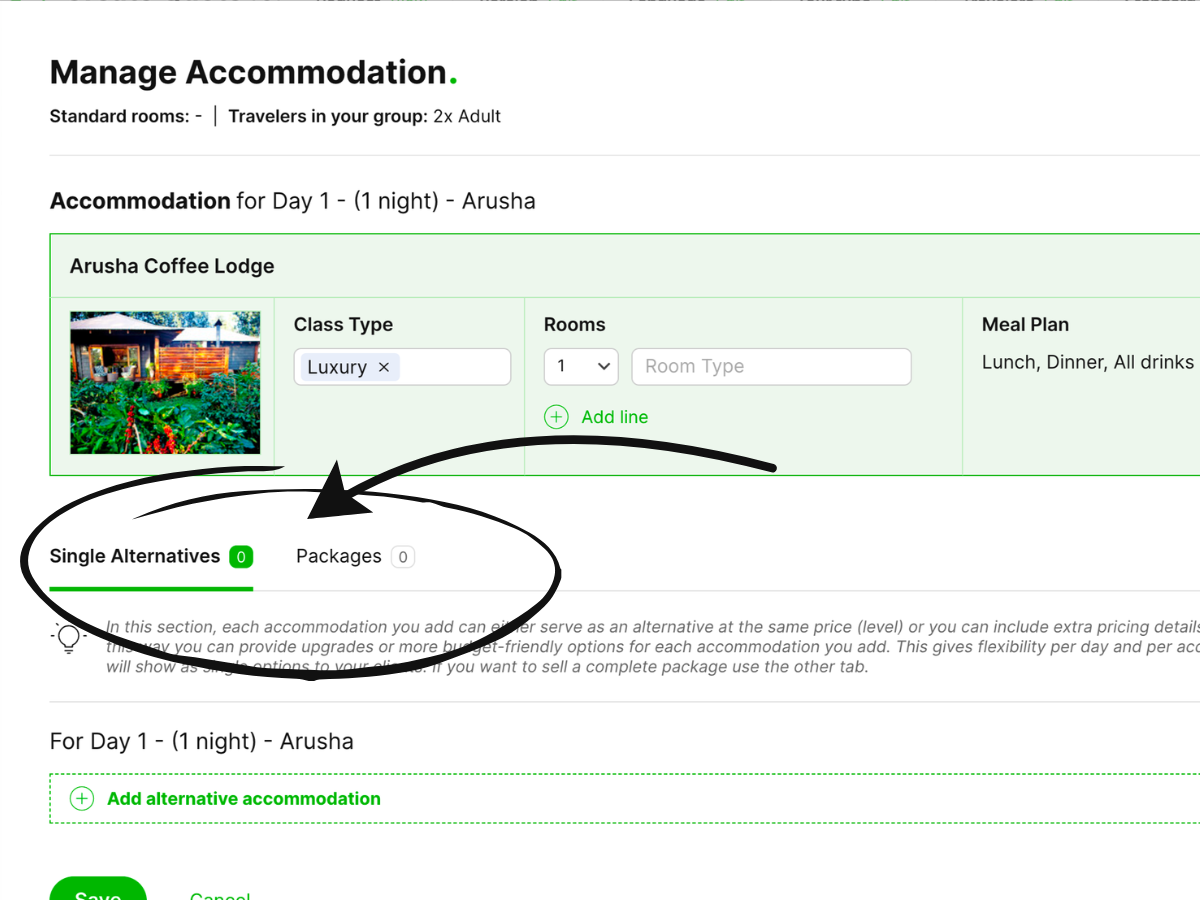Click the Single Alternatives count badge
The width and height of the screenshot is (1200, 900).
pos(241,557)
